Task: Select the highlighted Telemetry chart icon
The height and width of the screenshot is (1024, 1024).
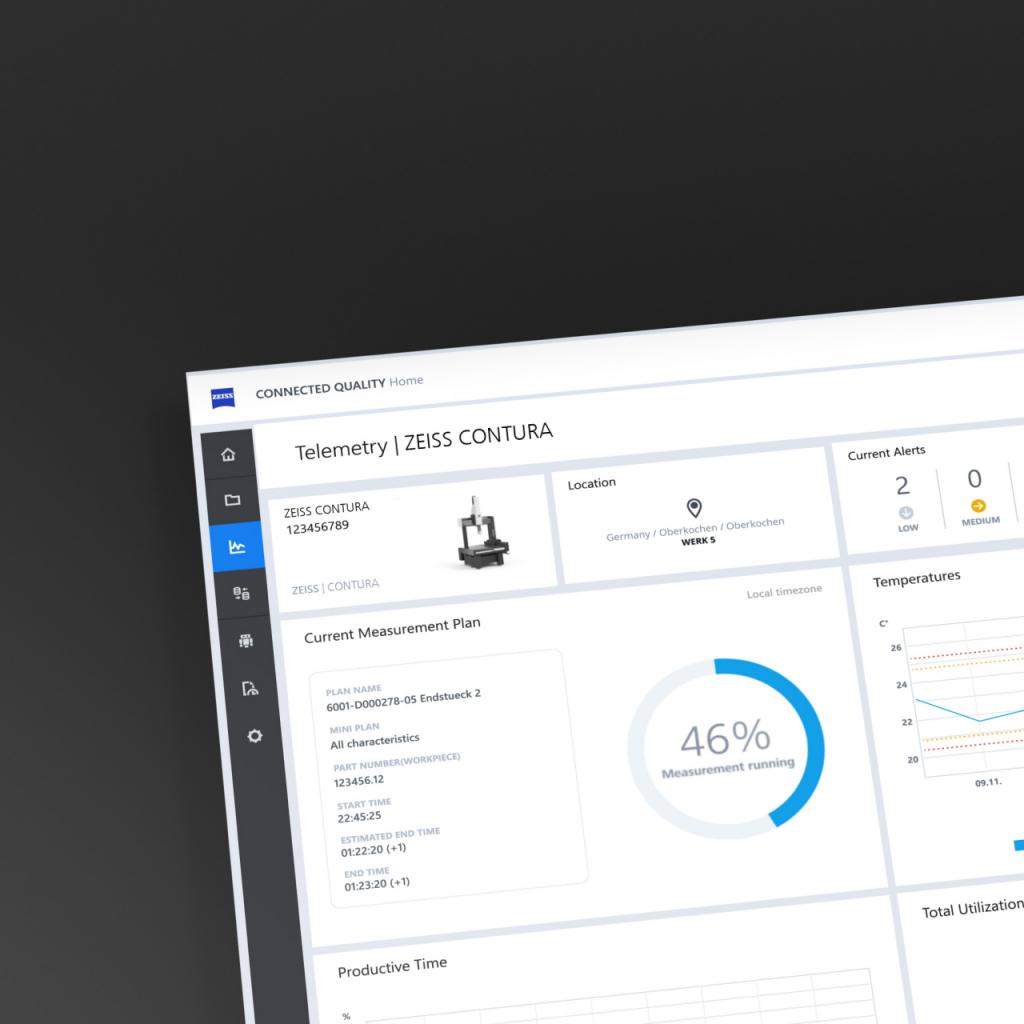Action: 236,546
